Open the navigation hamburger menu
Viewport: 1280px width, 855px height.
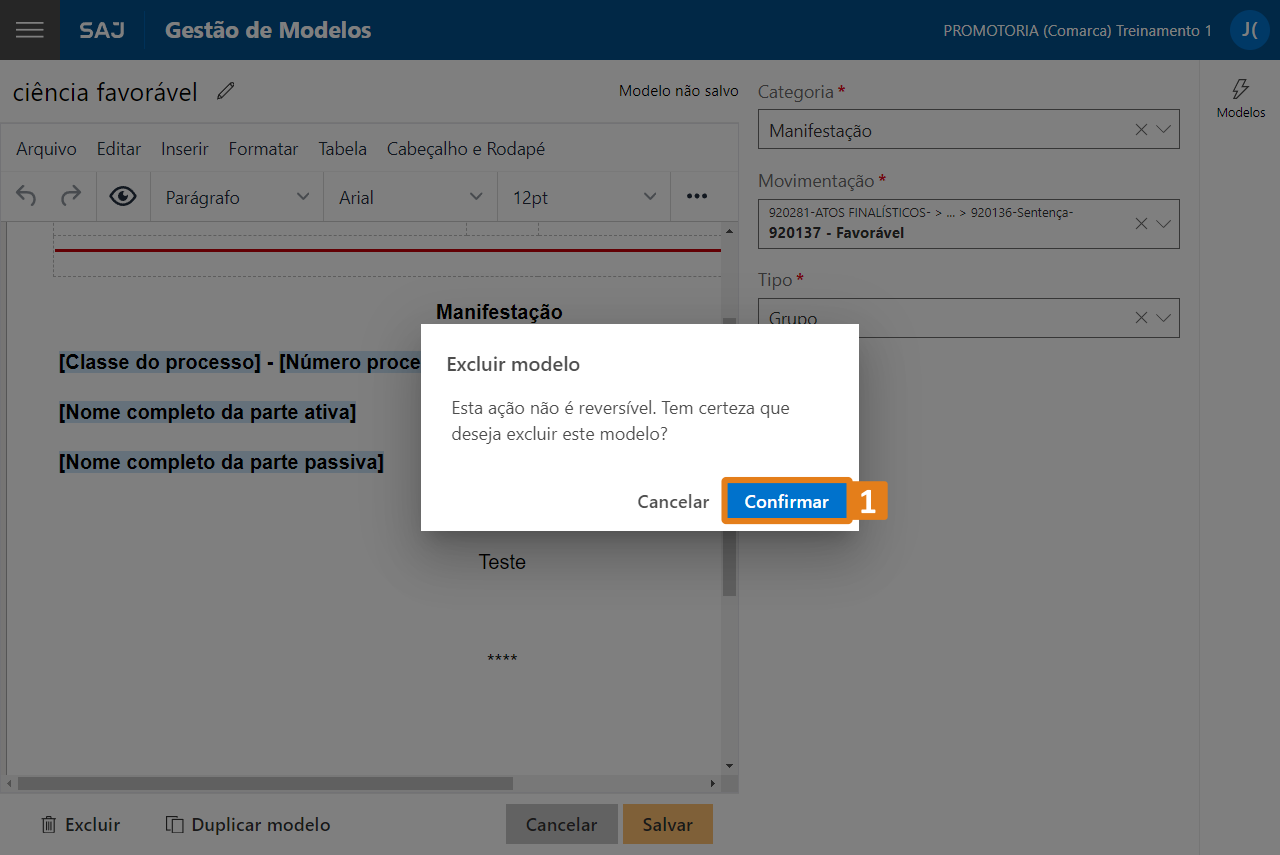click(29, 29)
